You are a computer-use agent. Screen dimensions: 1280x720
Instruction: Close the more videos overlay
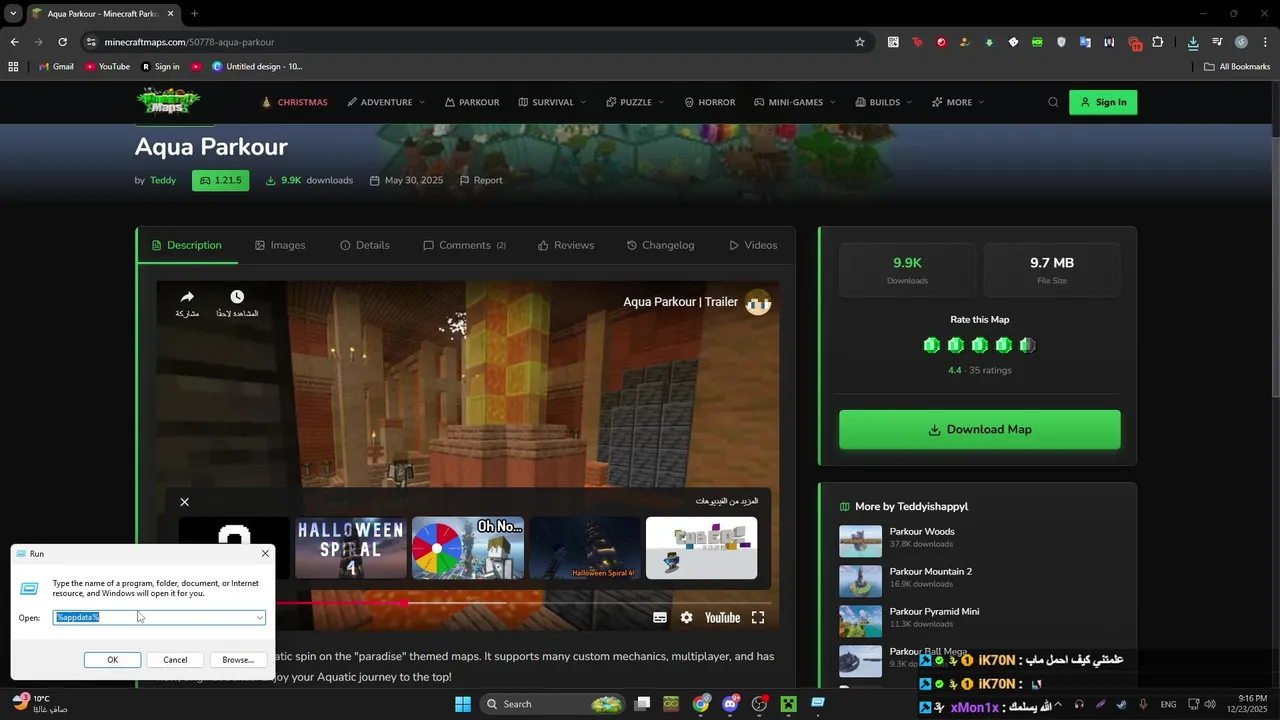coord(184,502)
